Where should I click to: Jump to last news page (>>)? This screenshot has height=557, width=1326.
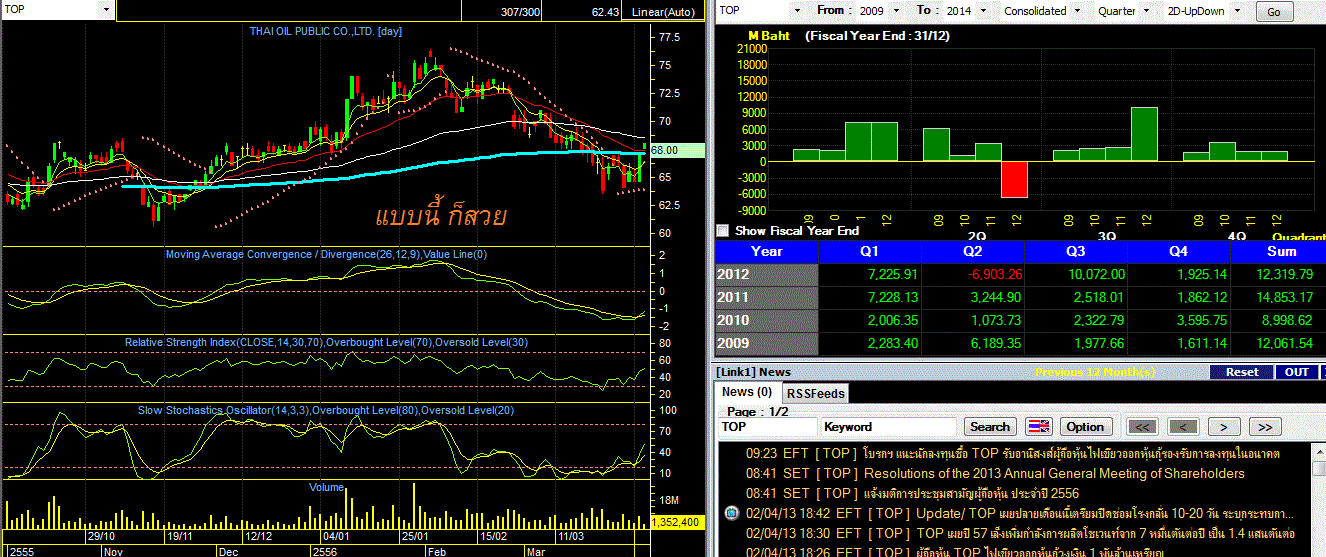point(1265,427)
